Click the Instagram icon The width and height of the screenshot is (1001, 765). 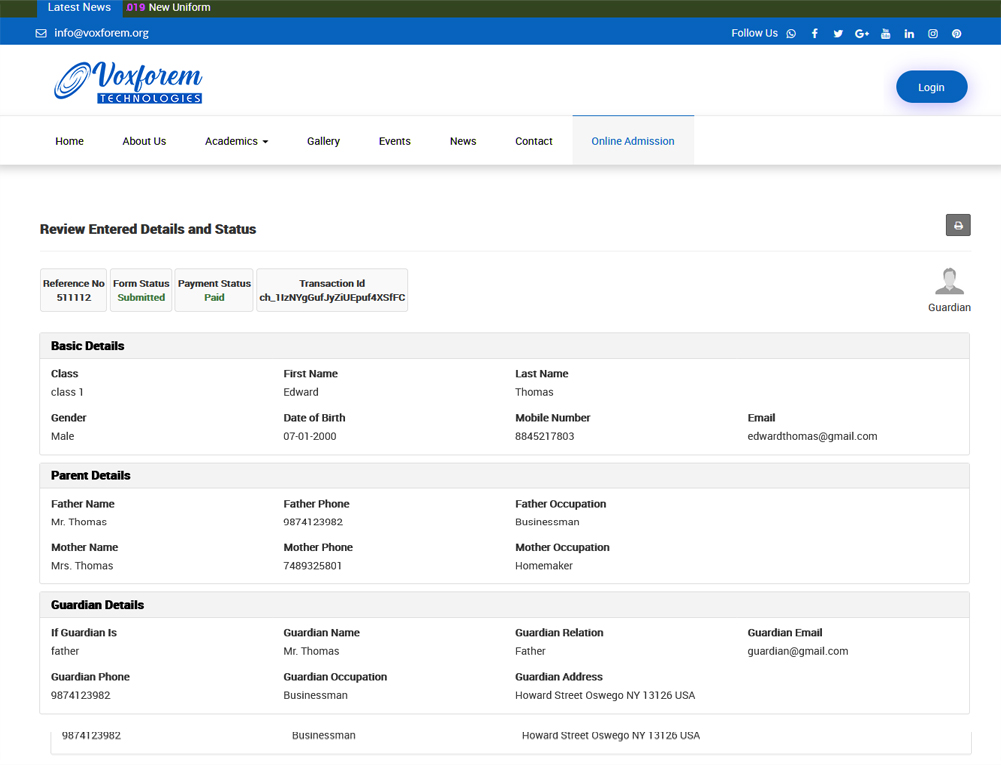[933, 34]
